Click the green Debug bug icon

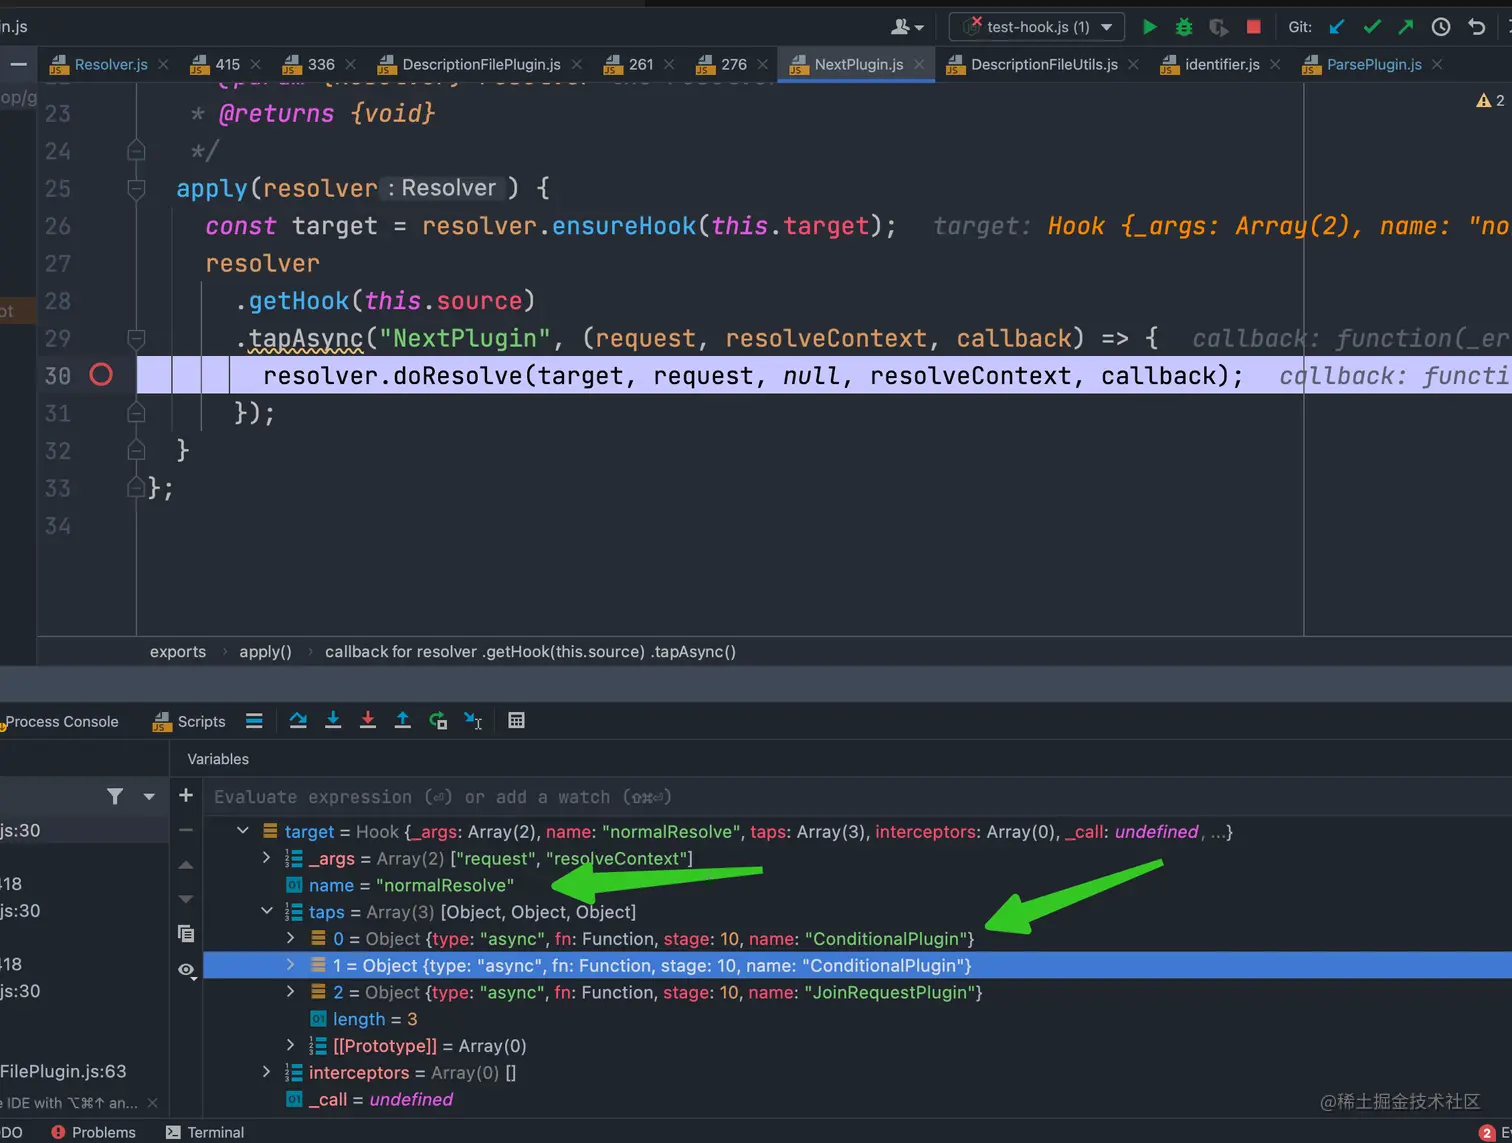(x=1184, y=27)
